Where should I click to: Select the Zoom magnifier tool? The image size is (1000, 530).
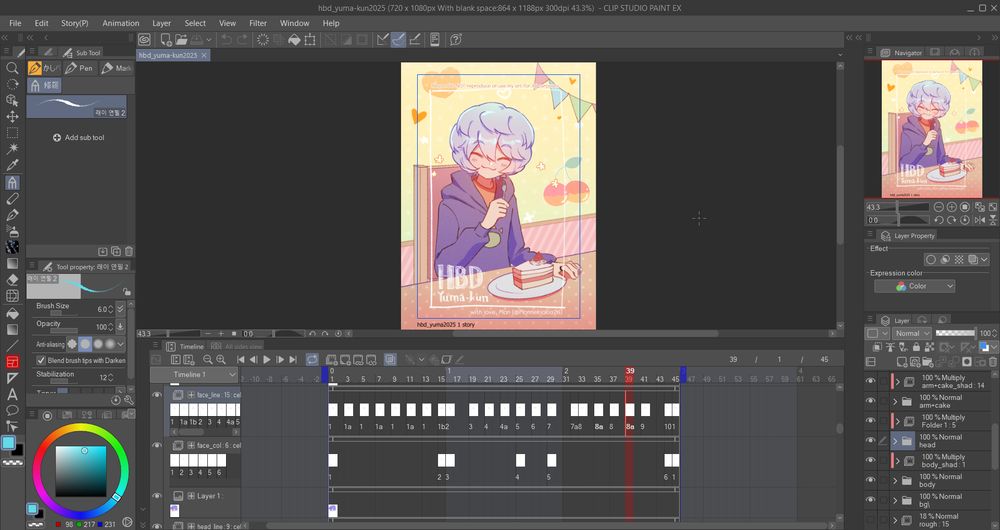point(12,69)
